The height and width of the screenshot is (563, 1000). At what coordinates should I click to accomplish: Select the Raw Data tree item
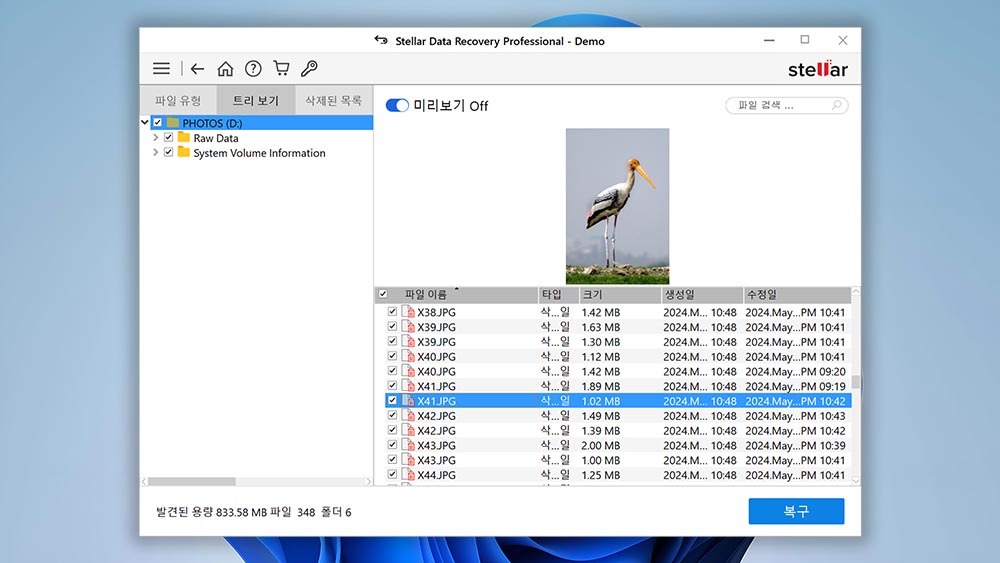[216, 138]
